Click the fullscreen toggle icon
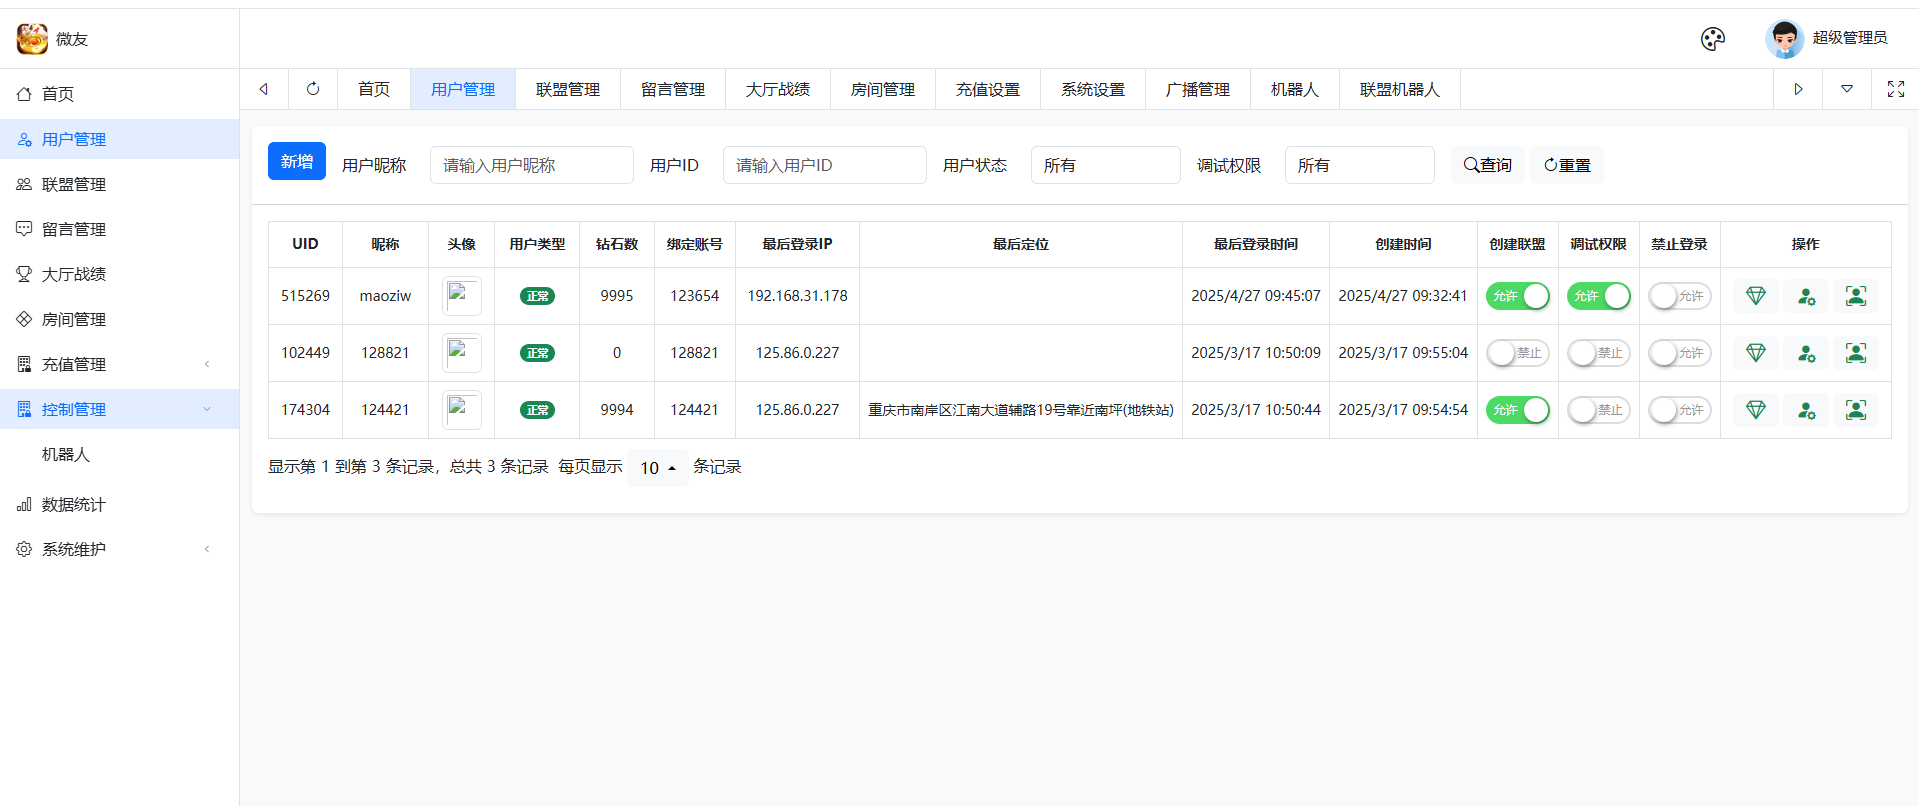Image resolution: width=1919 pixels, height=806 pixels. tap(1895, 89)
